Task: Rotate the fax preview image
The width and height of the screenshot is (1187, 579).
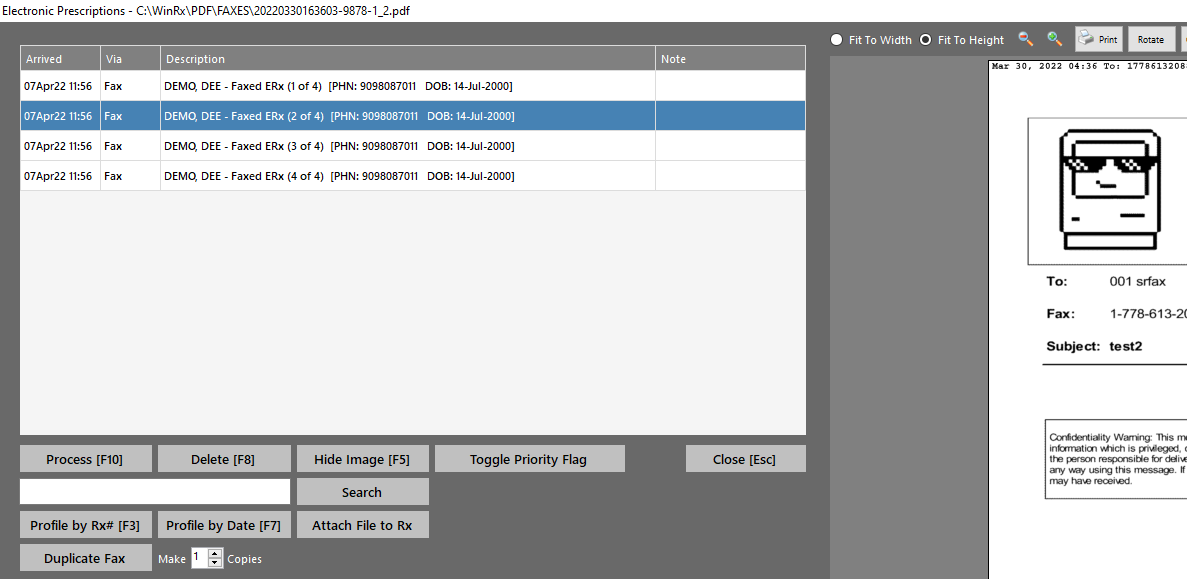Action: (1151, 39)
